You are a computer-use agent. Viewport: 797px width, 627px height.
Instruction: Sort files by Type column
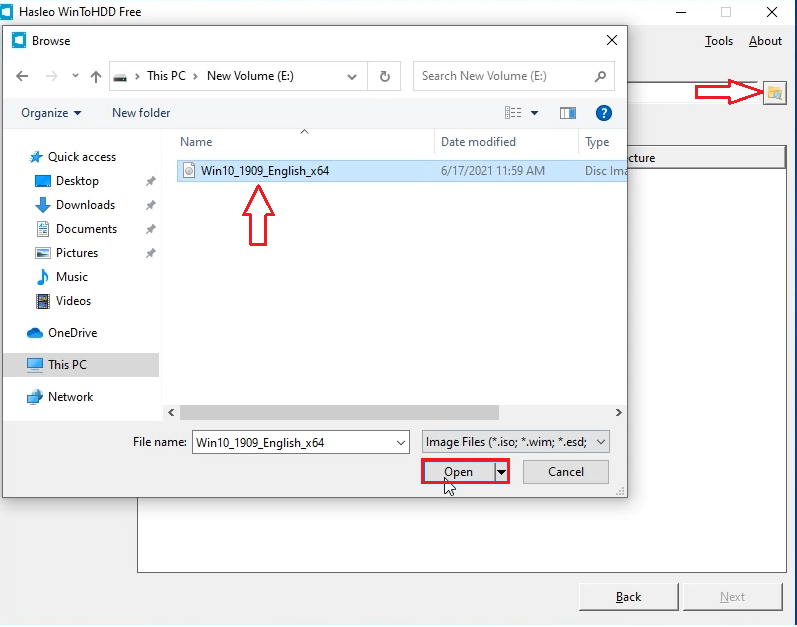coord(597,142)
